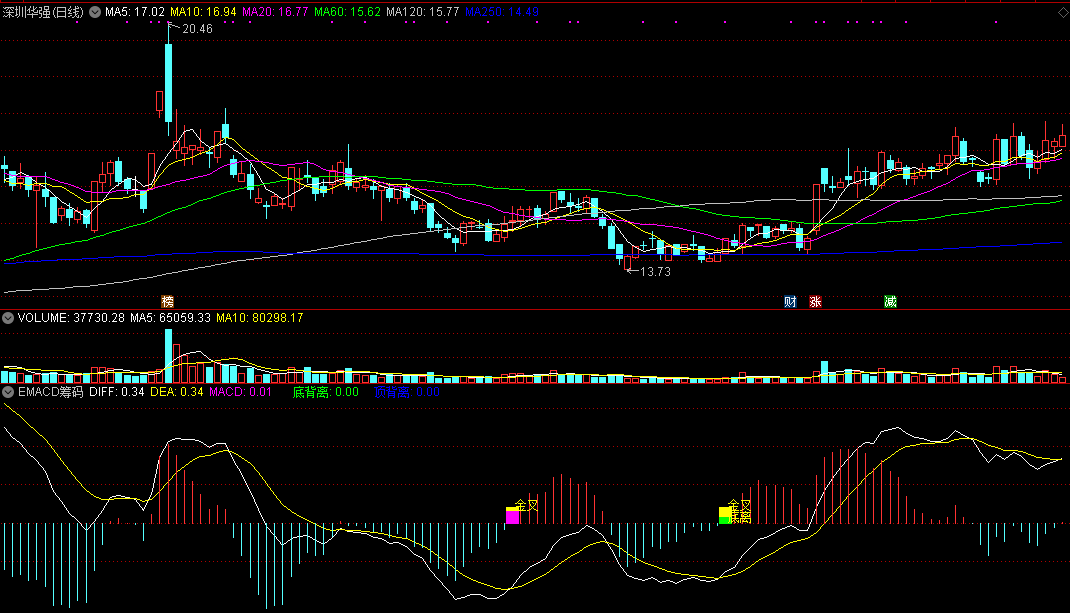Click the MA10: 16.94 label
The image size is (1070, 613).
point(203,12)
